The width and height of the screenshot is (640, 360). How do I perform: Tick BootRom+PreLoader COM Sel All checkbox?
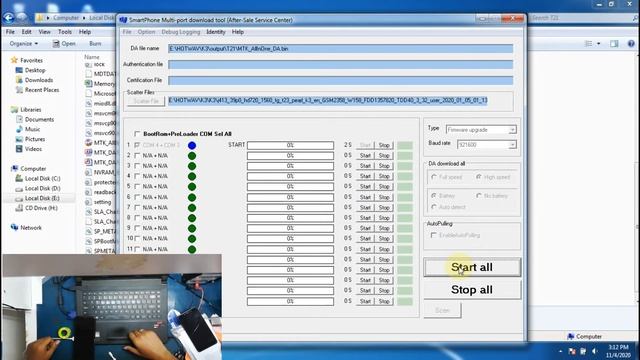(x=137, y=134)
